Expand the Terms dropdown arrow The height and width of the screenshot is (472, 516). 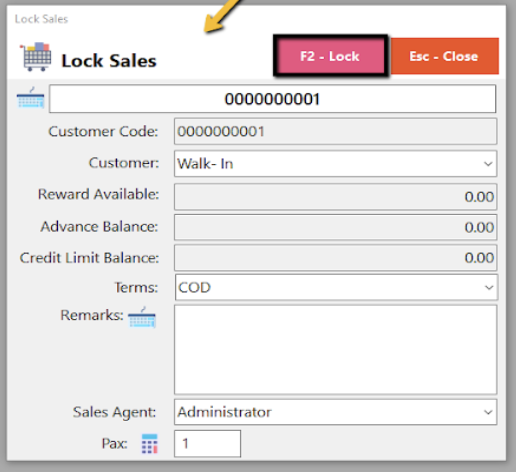tap(489, 287)
